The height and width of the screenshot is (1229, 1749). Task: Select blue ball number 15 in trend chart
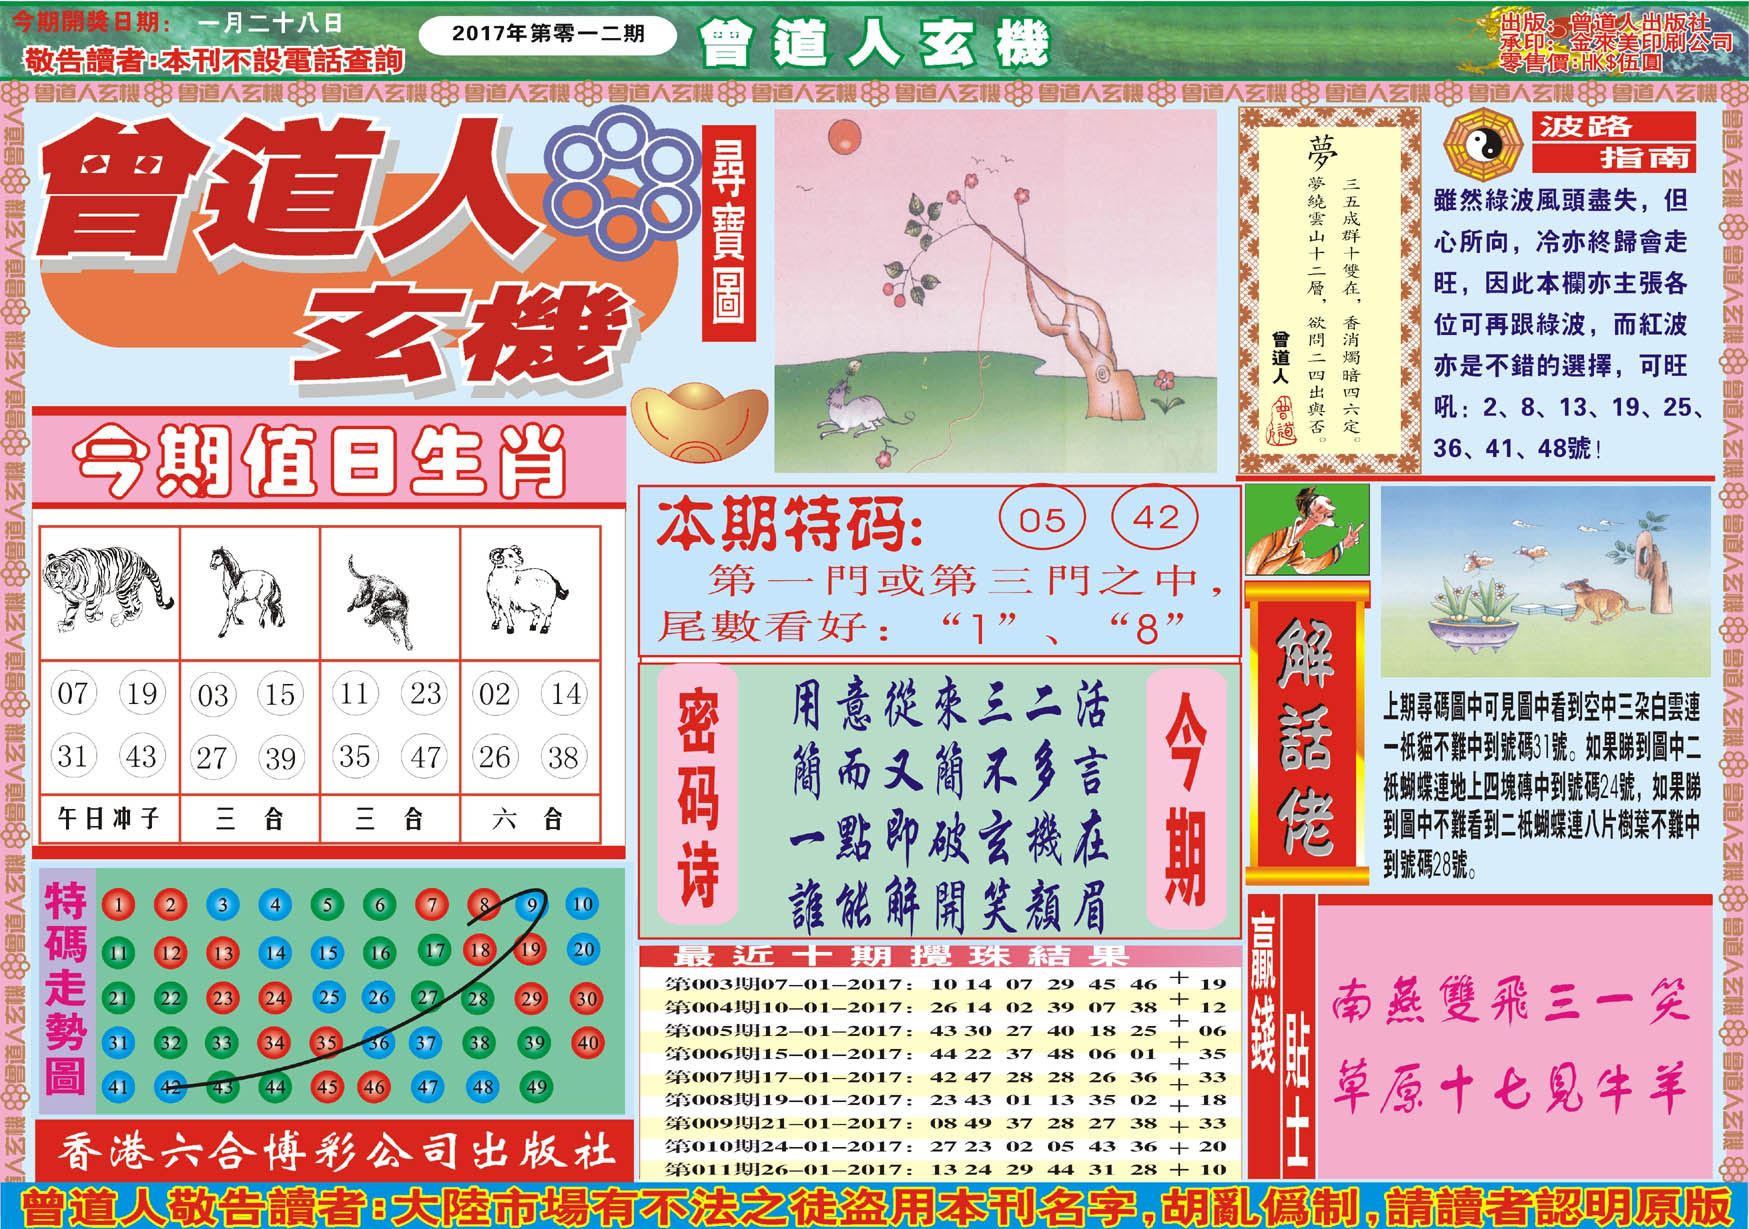[328, 953]
